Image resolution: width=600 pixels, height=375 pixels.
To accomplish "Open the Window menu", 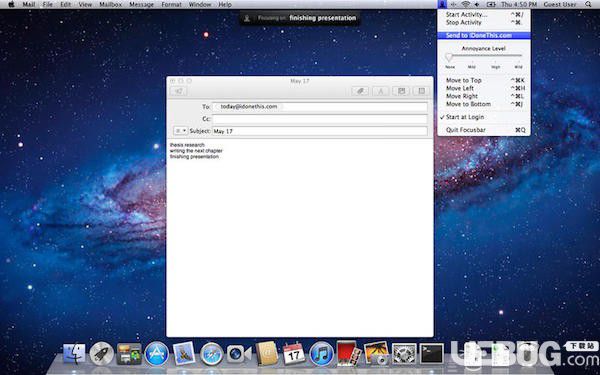I will [200, 5].
